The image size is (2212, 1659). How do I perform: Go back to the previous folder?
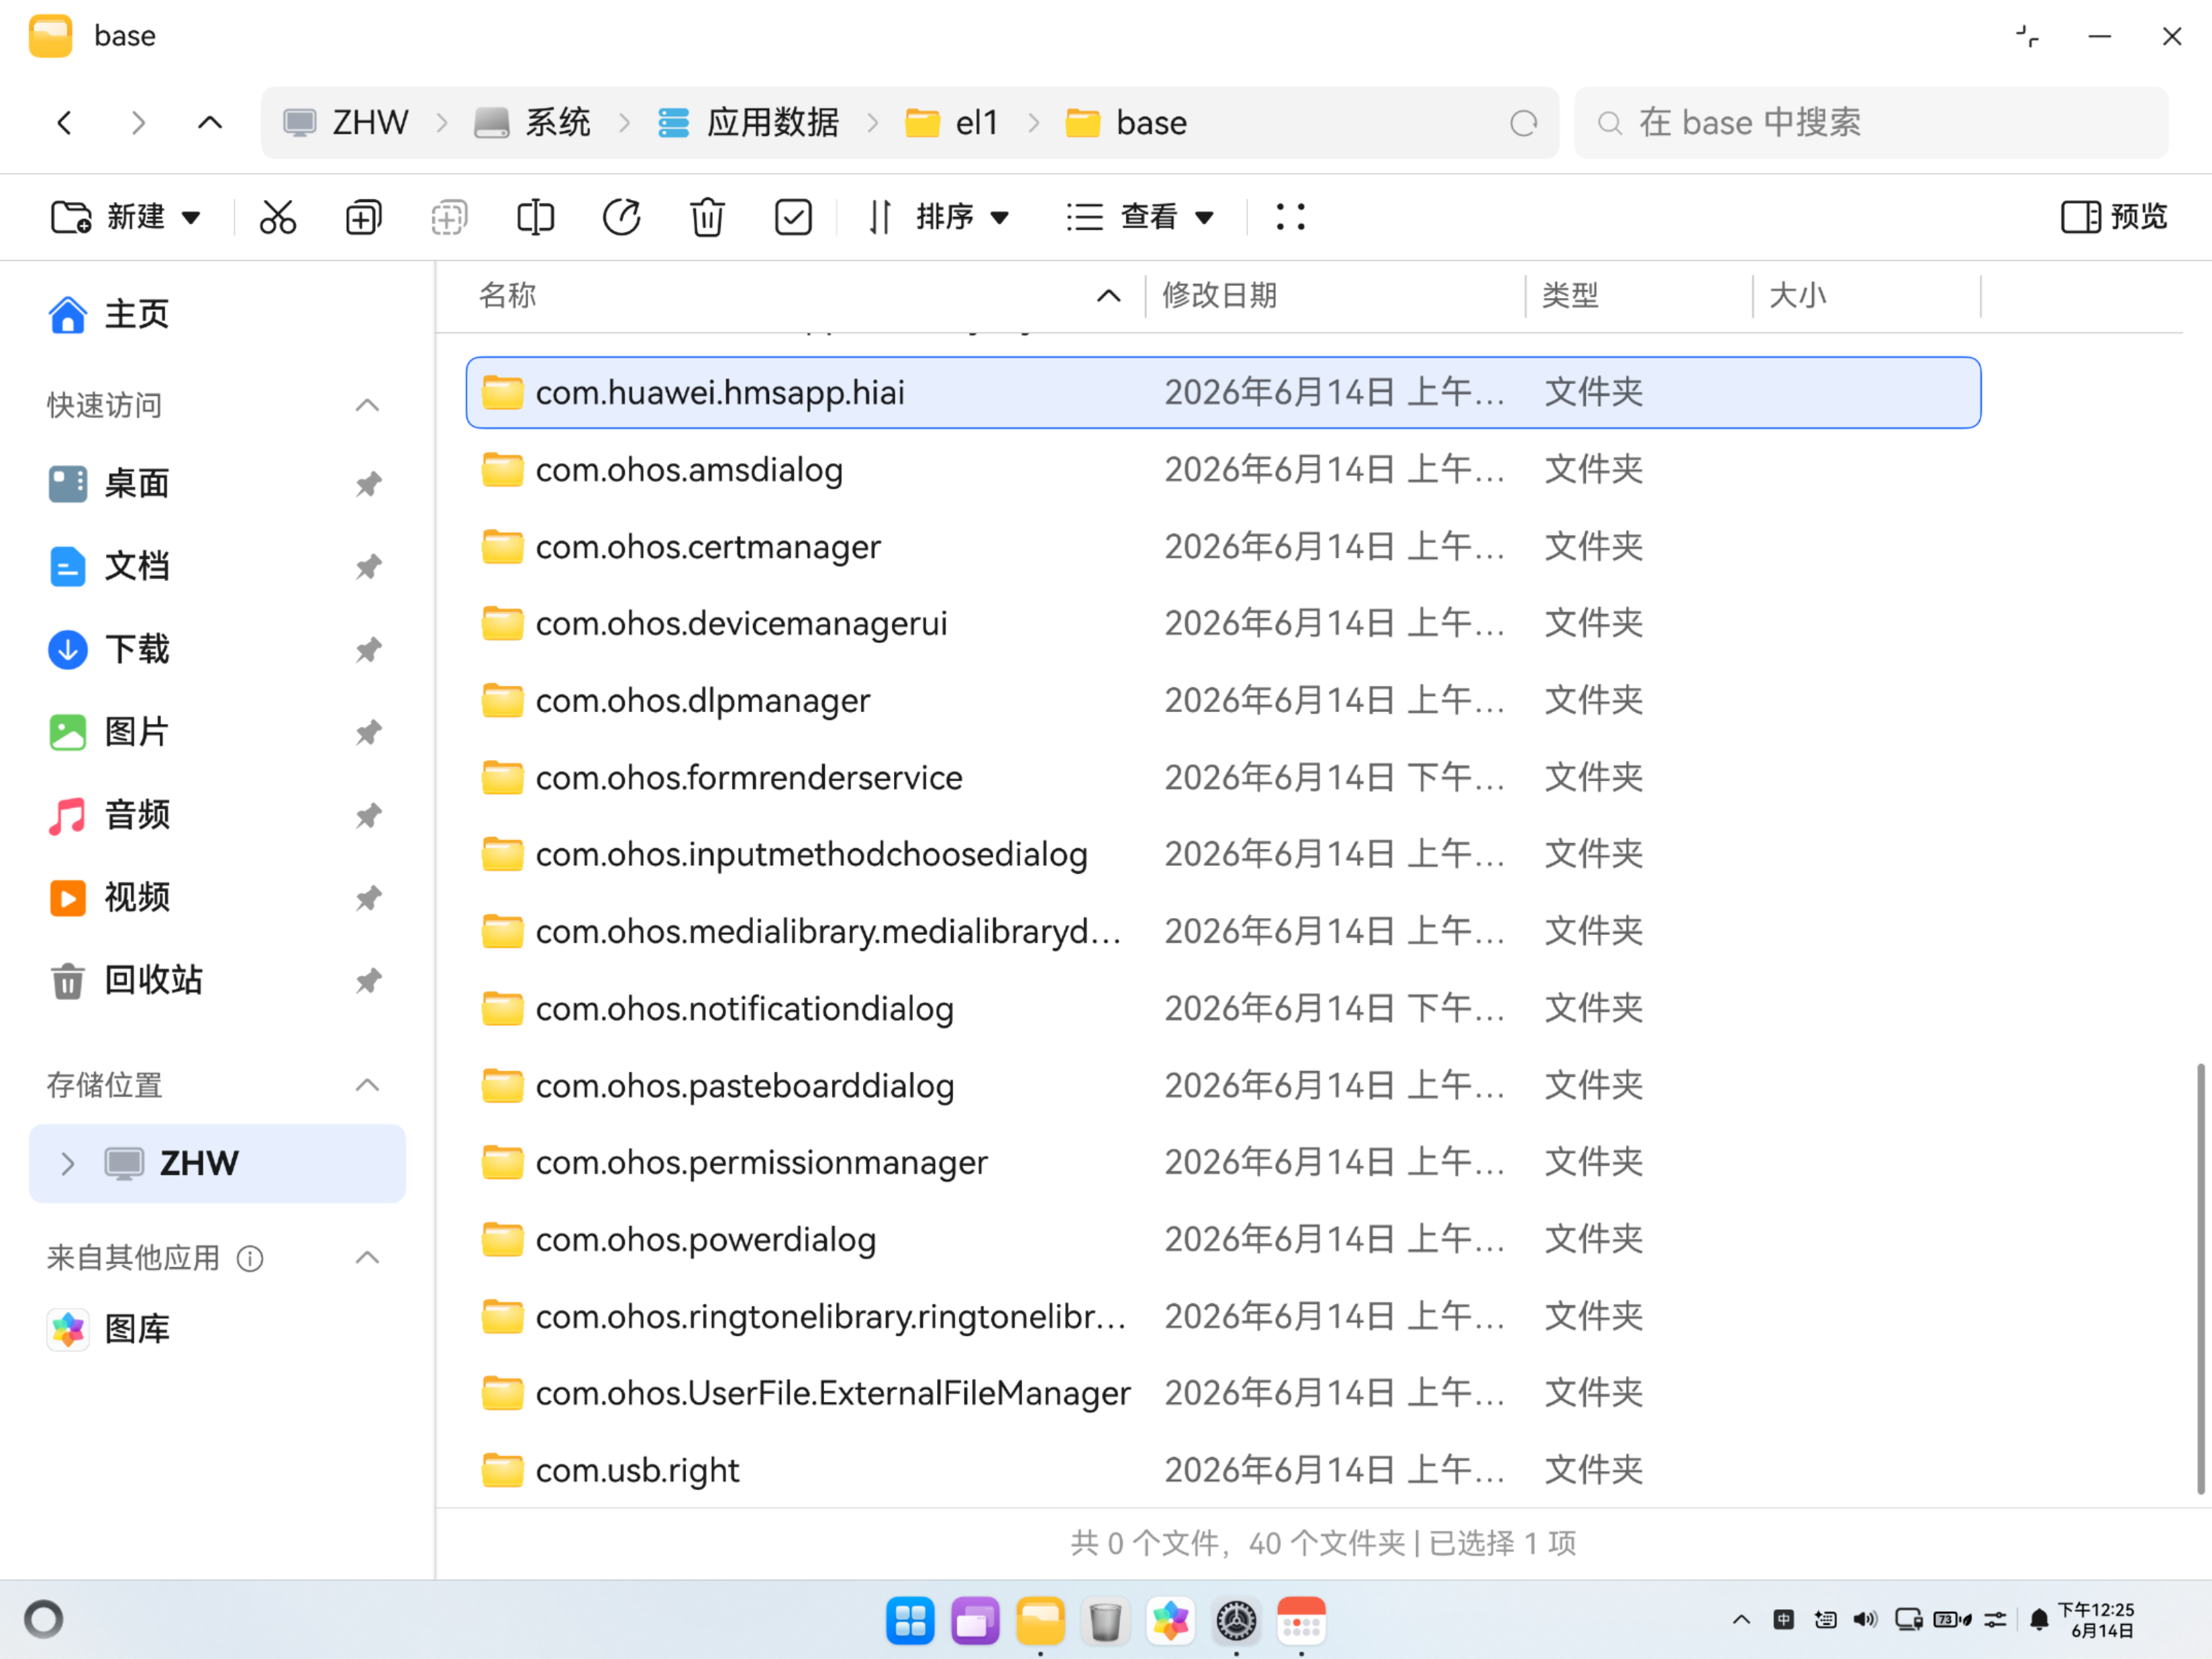click(65, 123)
